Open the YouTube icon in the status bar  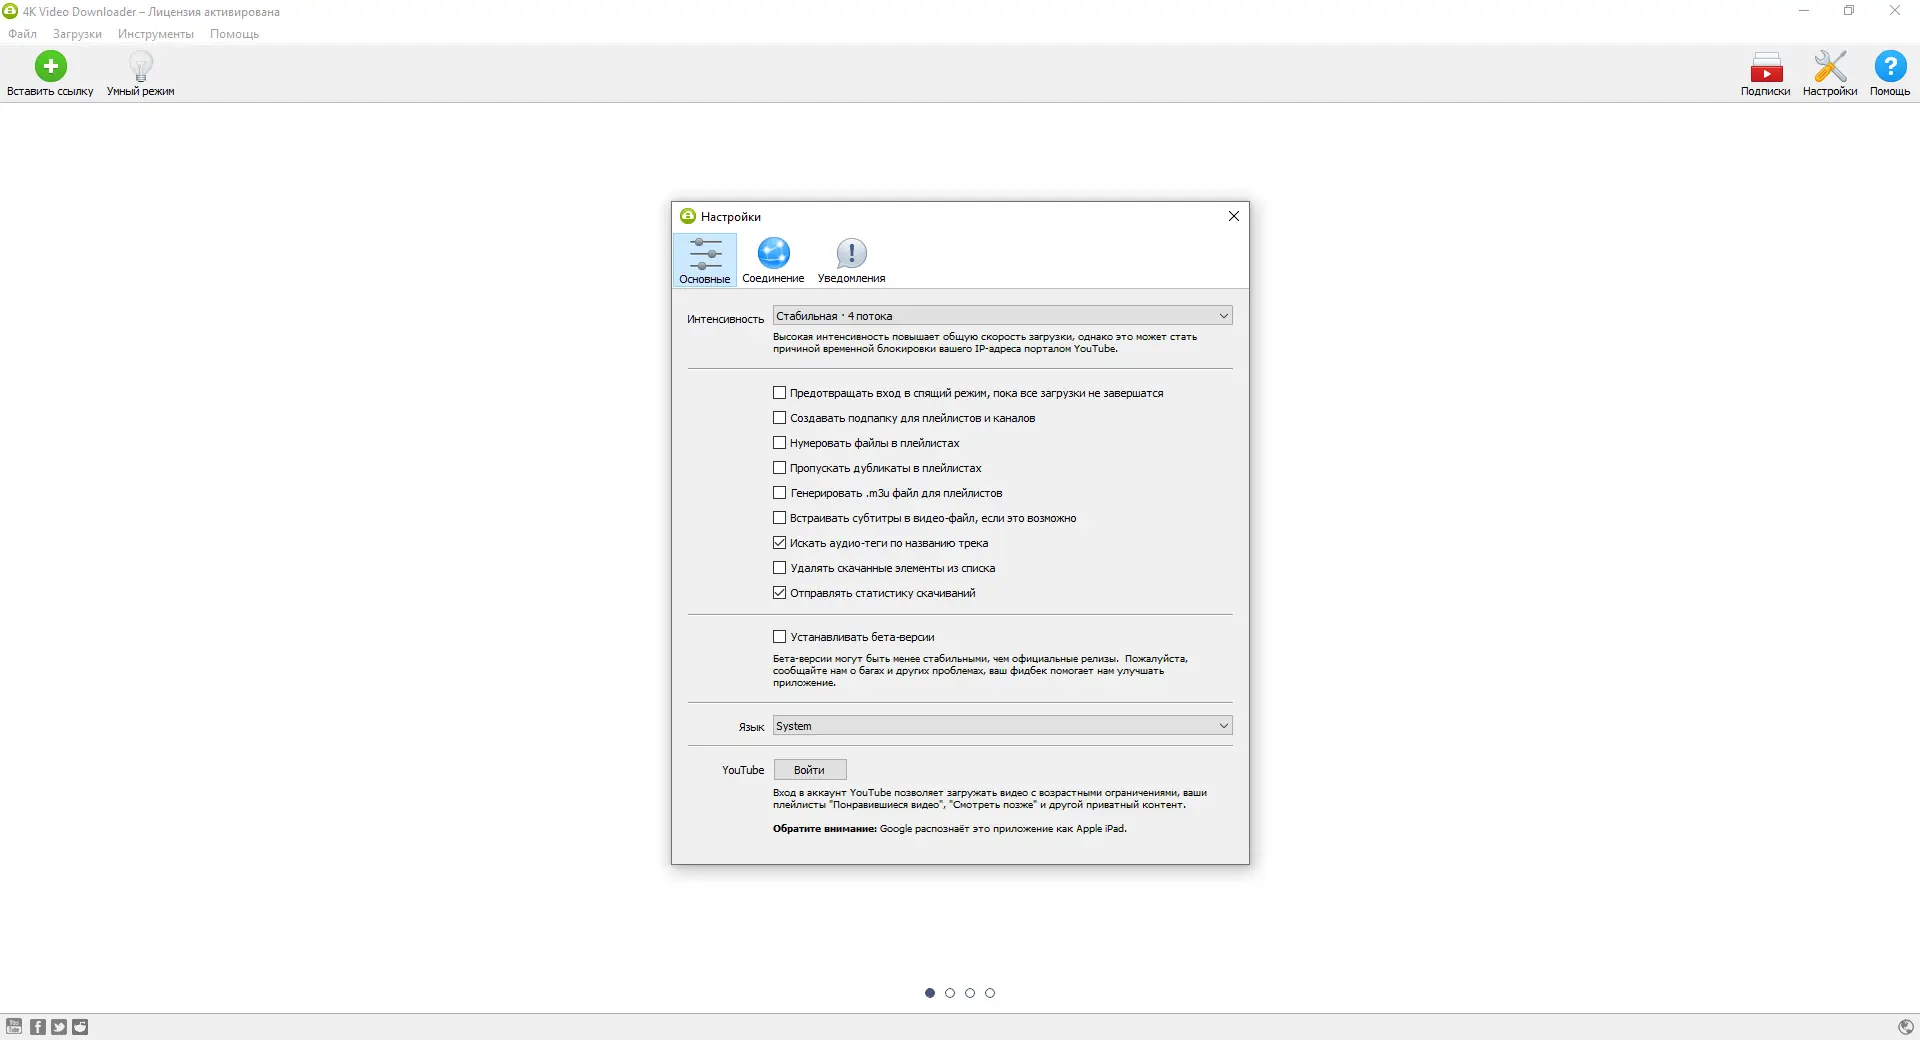click(x=14, y=1026)
